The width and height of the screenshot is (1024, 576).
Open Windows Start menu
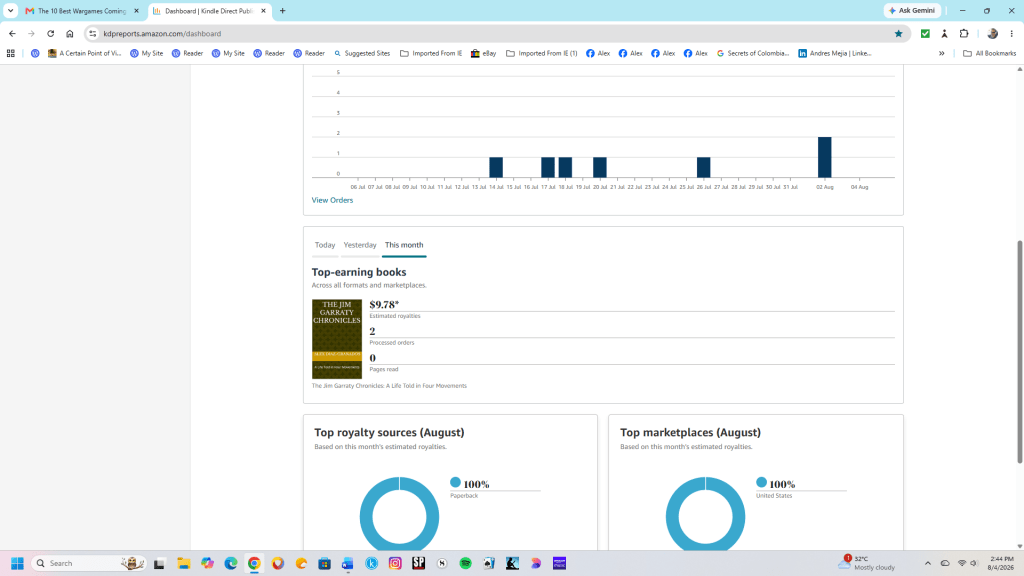coord(18,563)
